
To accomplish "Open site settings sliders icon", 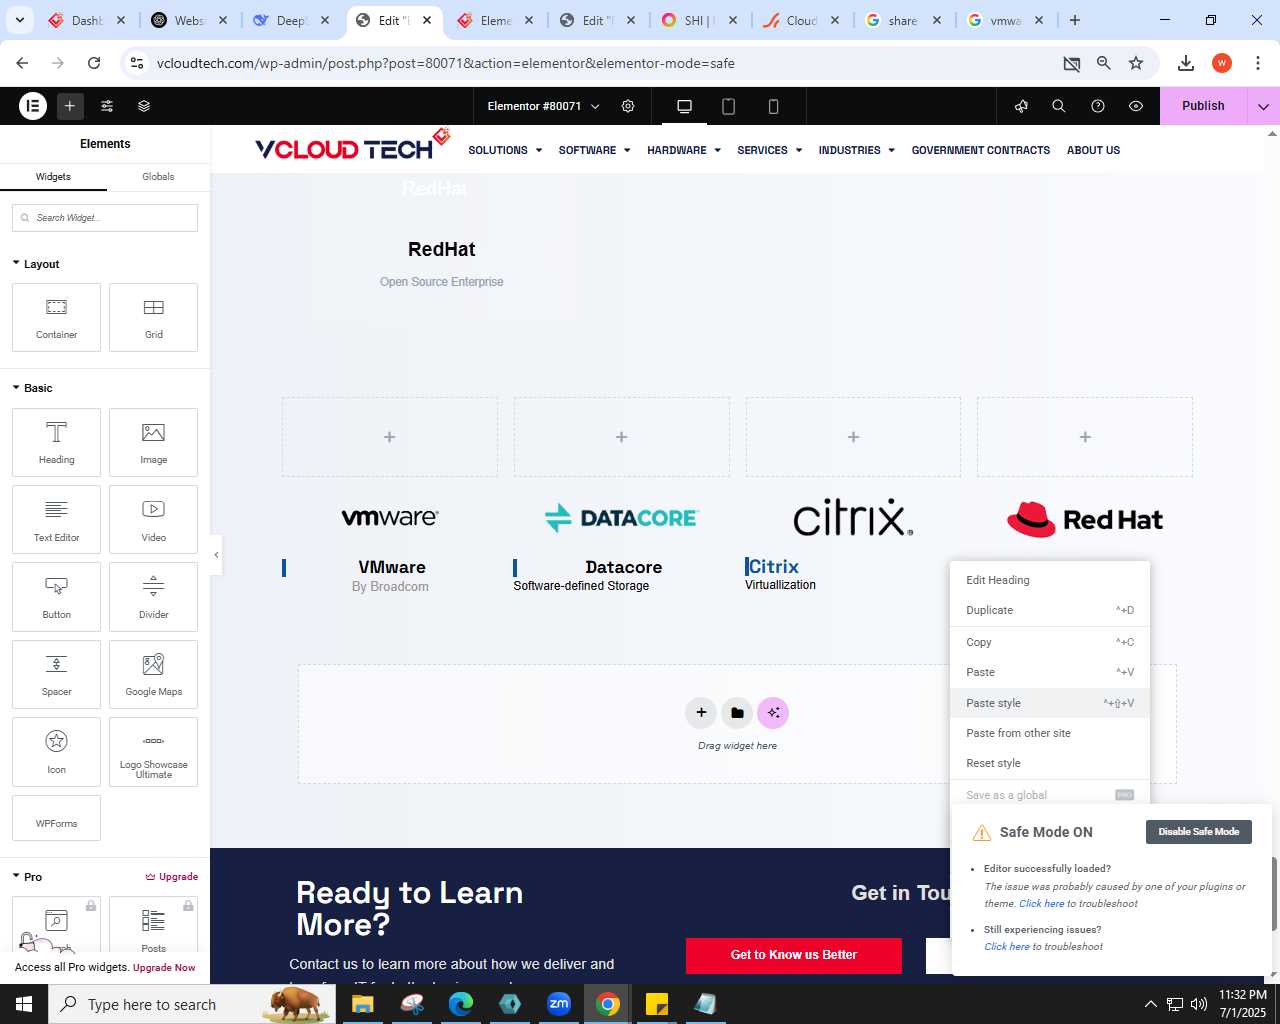I will [107, 105].
